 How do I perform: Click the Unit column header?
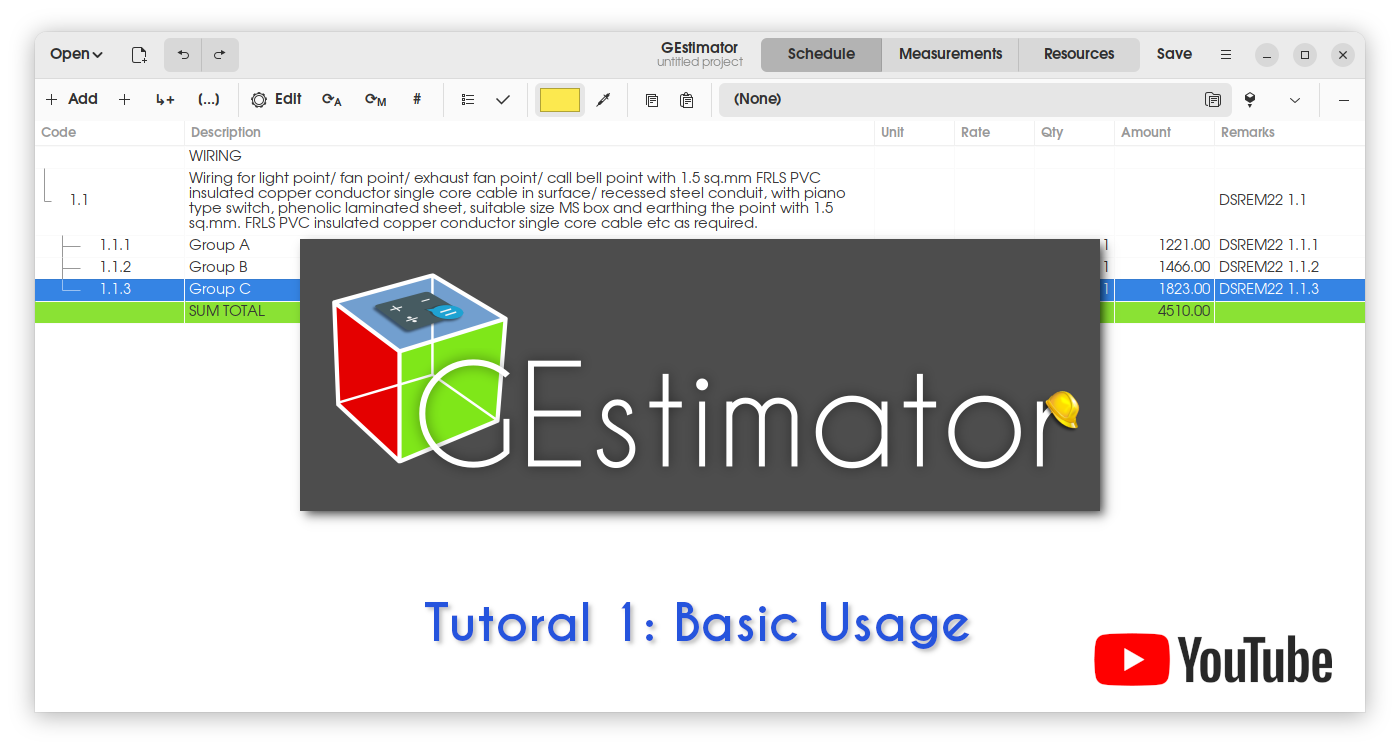pyautogui.click(x=915, y=132)
